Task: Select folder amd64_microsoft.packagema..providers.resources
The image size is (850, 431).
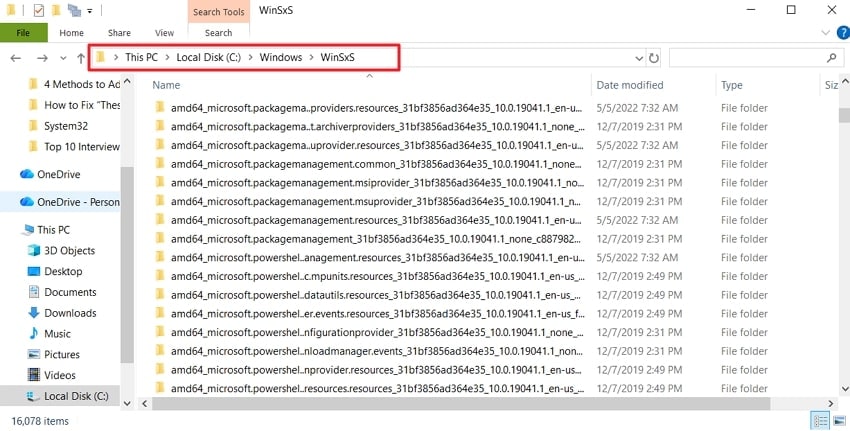Action: (x=369, y=108)
